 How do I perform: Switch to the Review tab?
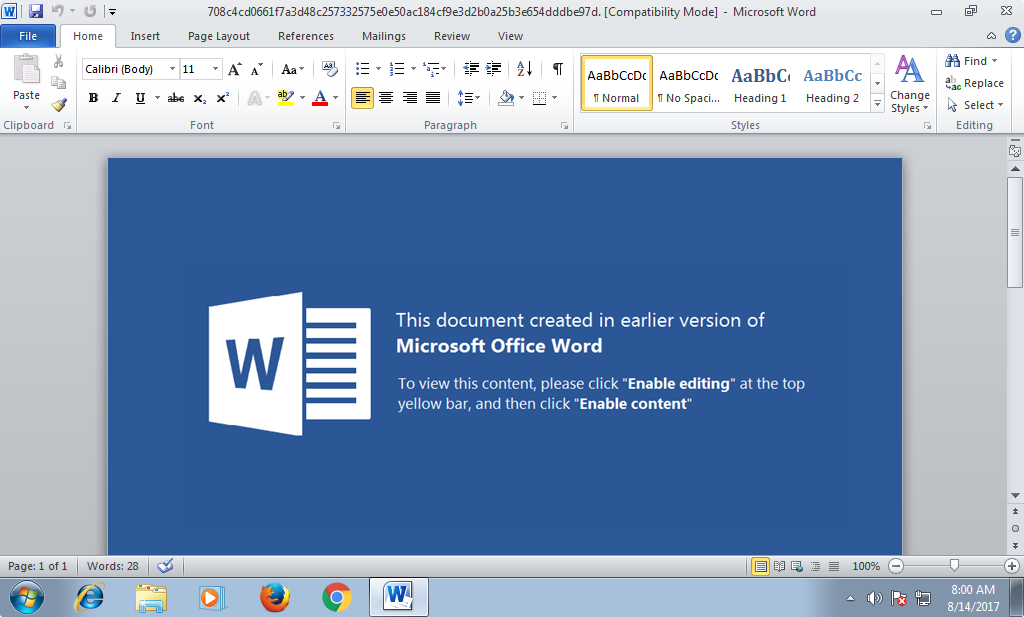click(451, 36)
